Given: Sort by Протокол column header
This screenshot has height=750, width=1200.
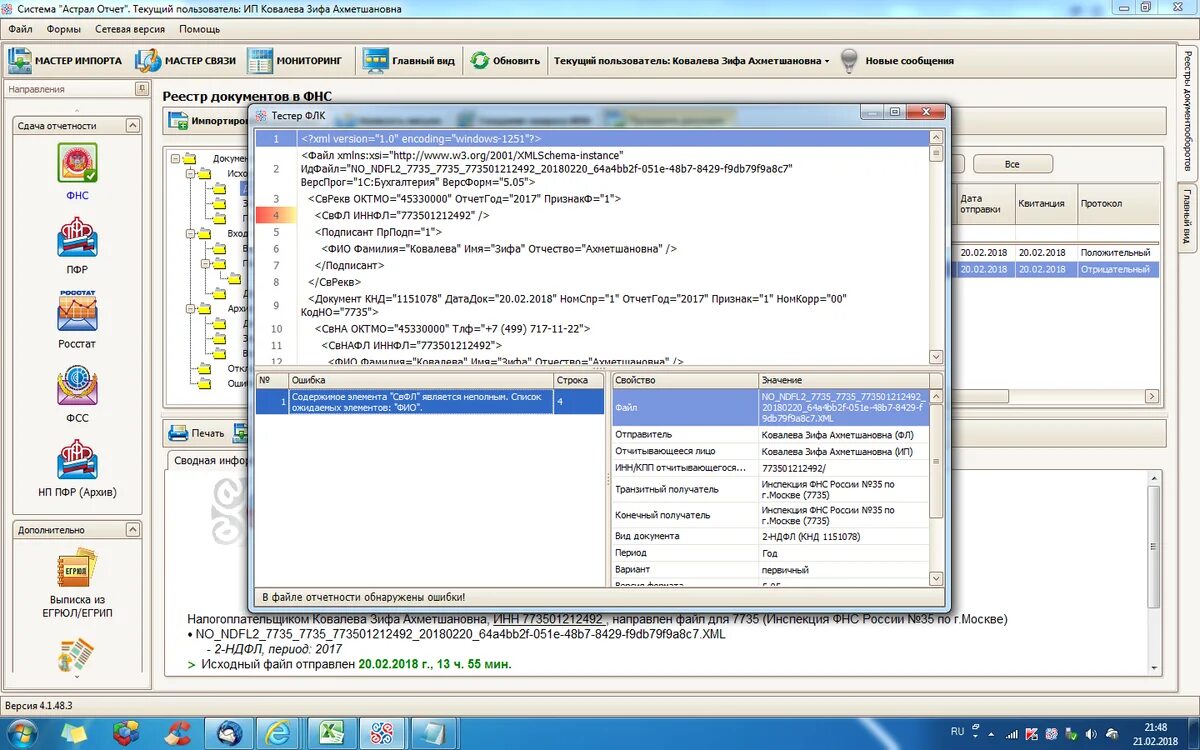Looking at the screenshot, I should [1117, 203].
